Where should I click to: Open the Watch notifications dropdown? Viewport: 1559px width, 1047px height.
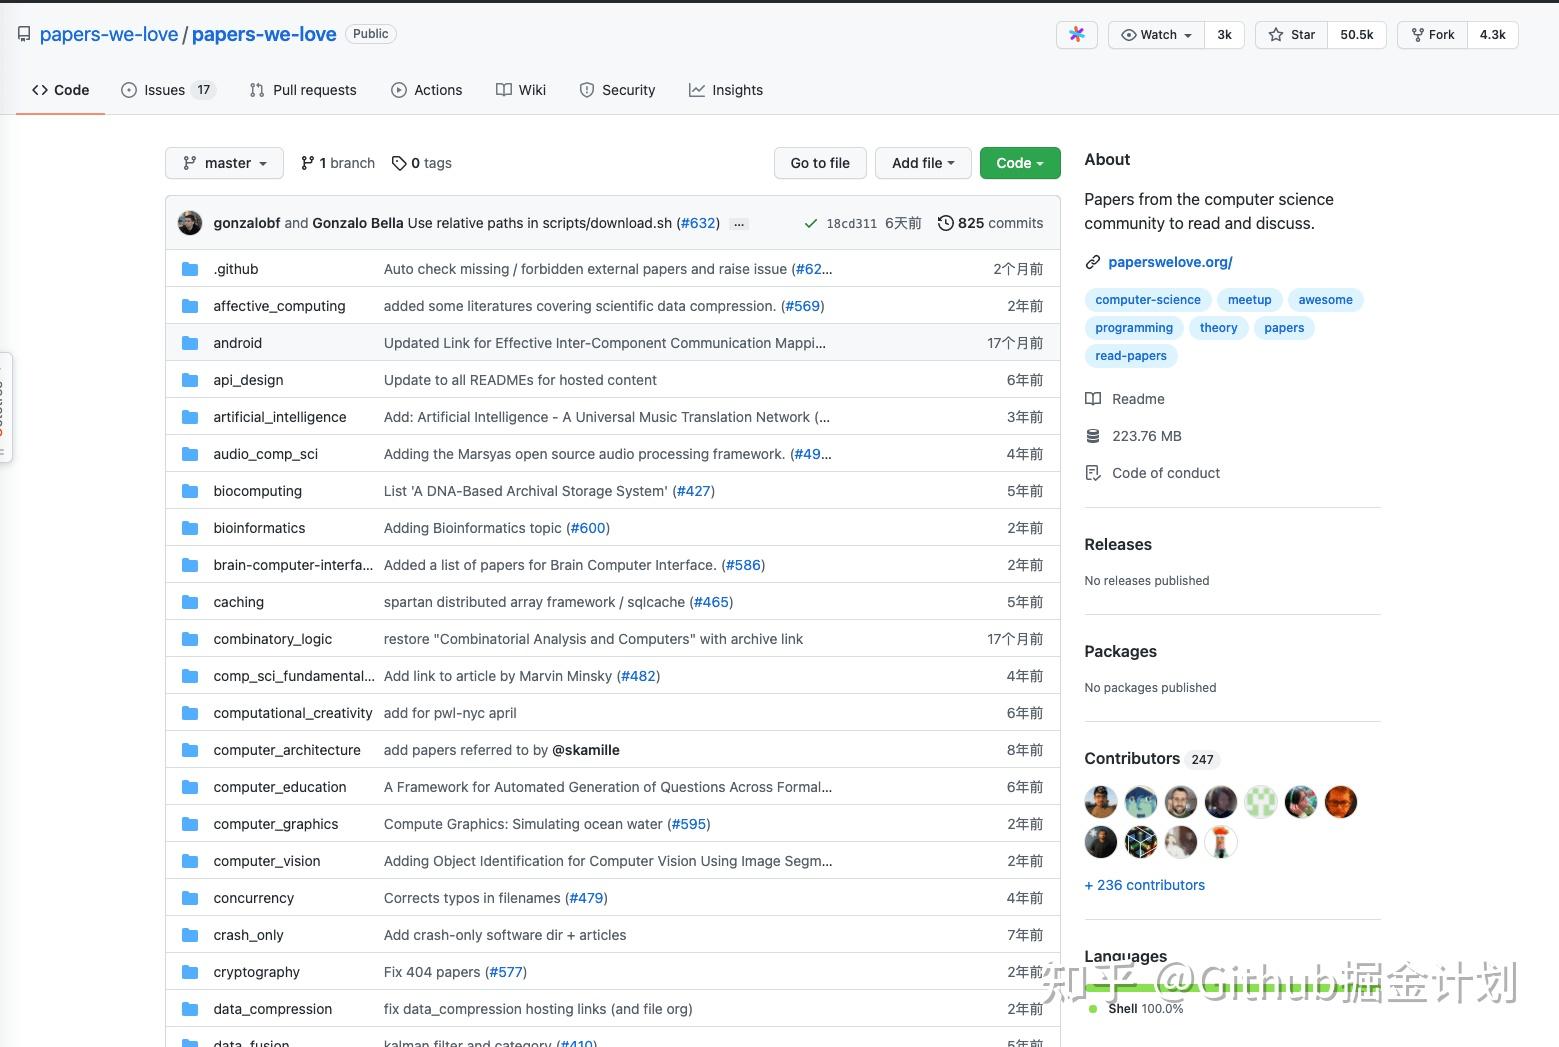(x=1157, y=35)
